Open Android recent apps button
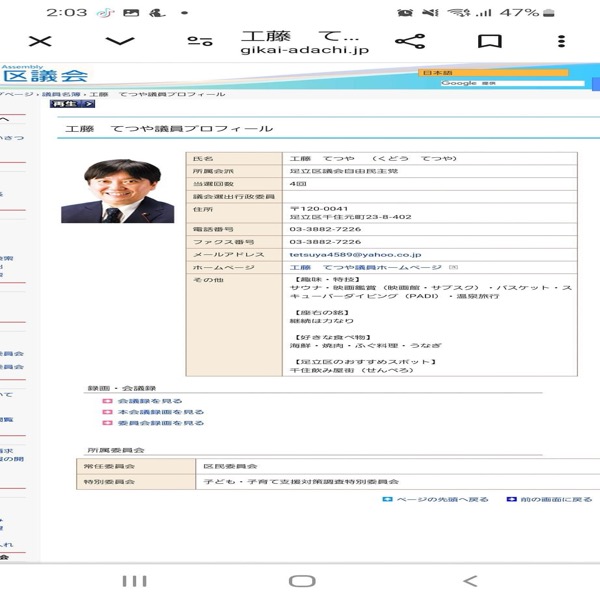Screen dimensions: 600x600 (x=134, y=581)
